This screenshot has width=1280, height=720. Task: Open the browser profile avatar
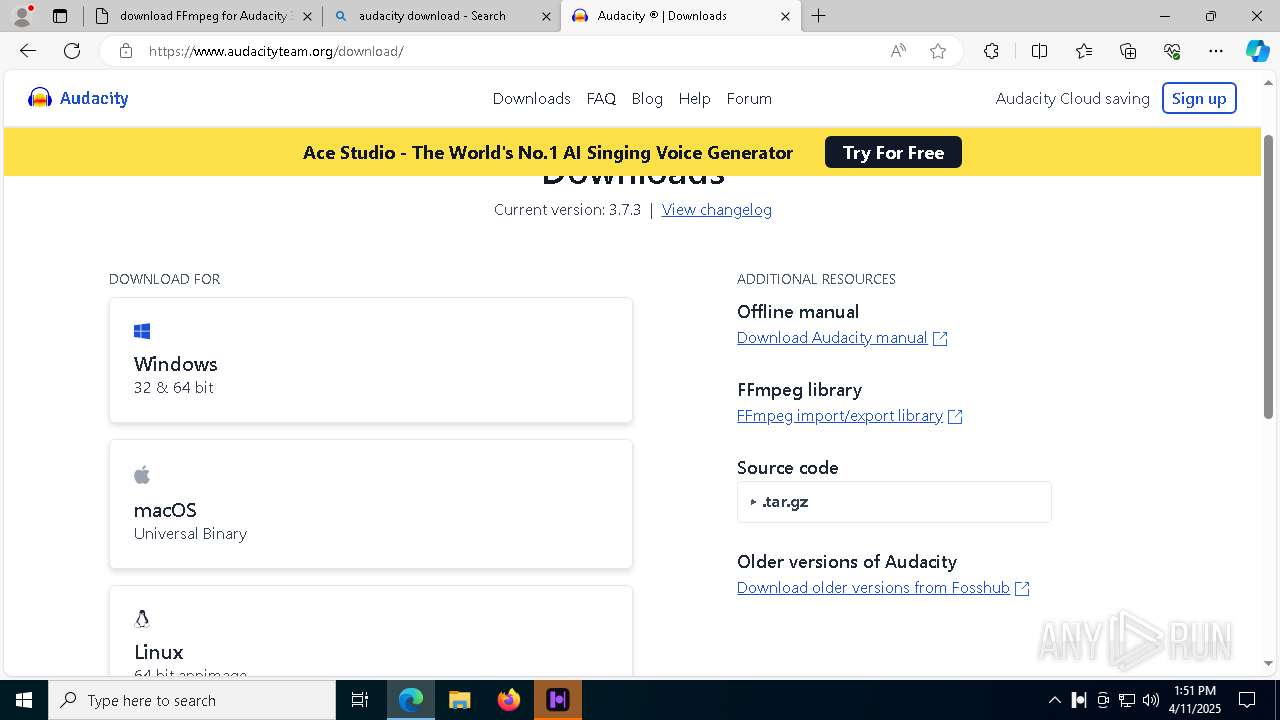pyautogui.click(x=22, y=16)
